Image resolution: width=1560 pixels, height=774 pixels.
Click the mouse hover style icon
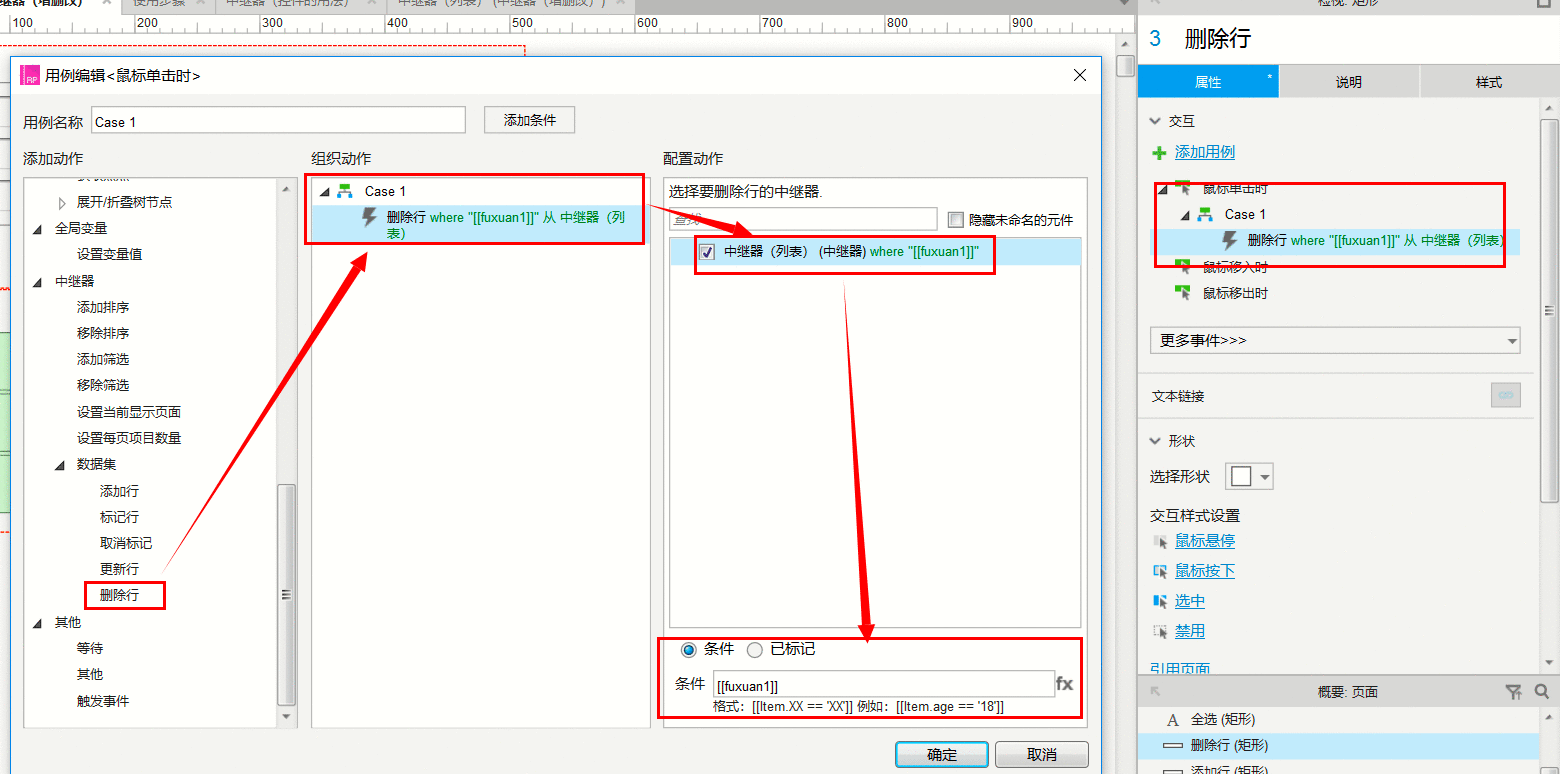(x=1160, y=541)
